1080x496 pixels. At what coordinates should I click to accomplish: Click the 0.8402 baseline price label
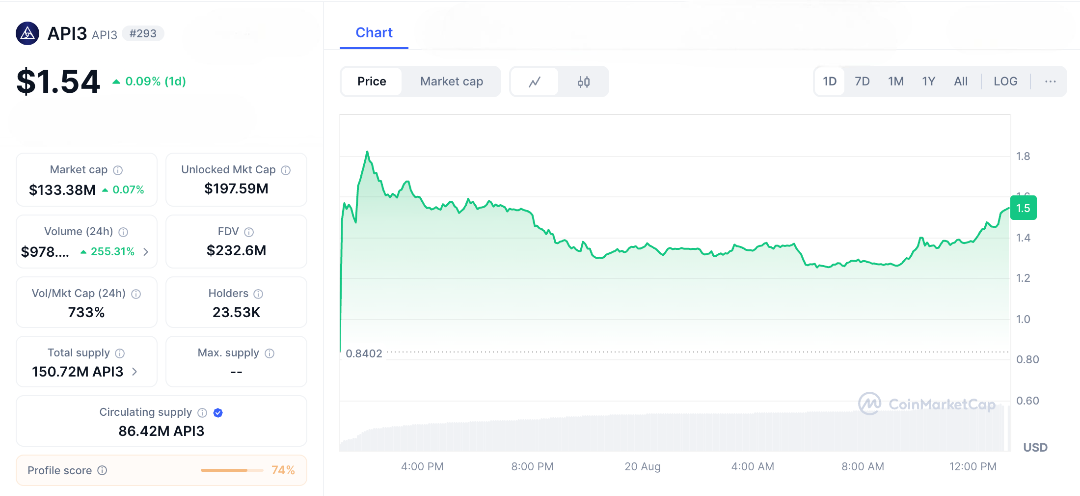(364, 353)
